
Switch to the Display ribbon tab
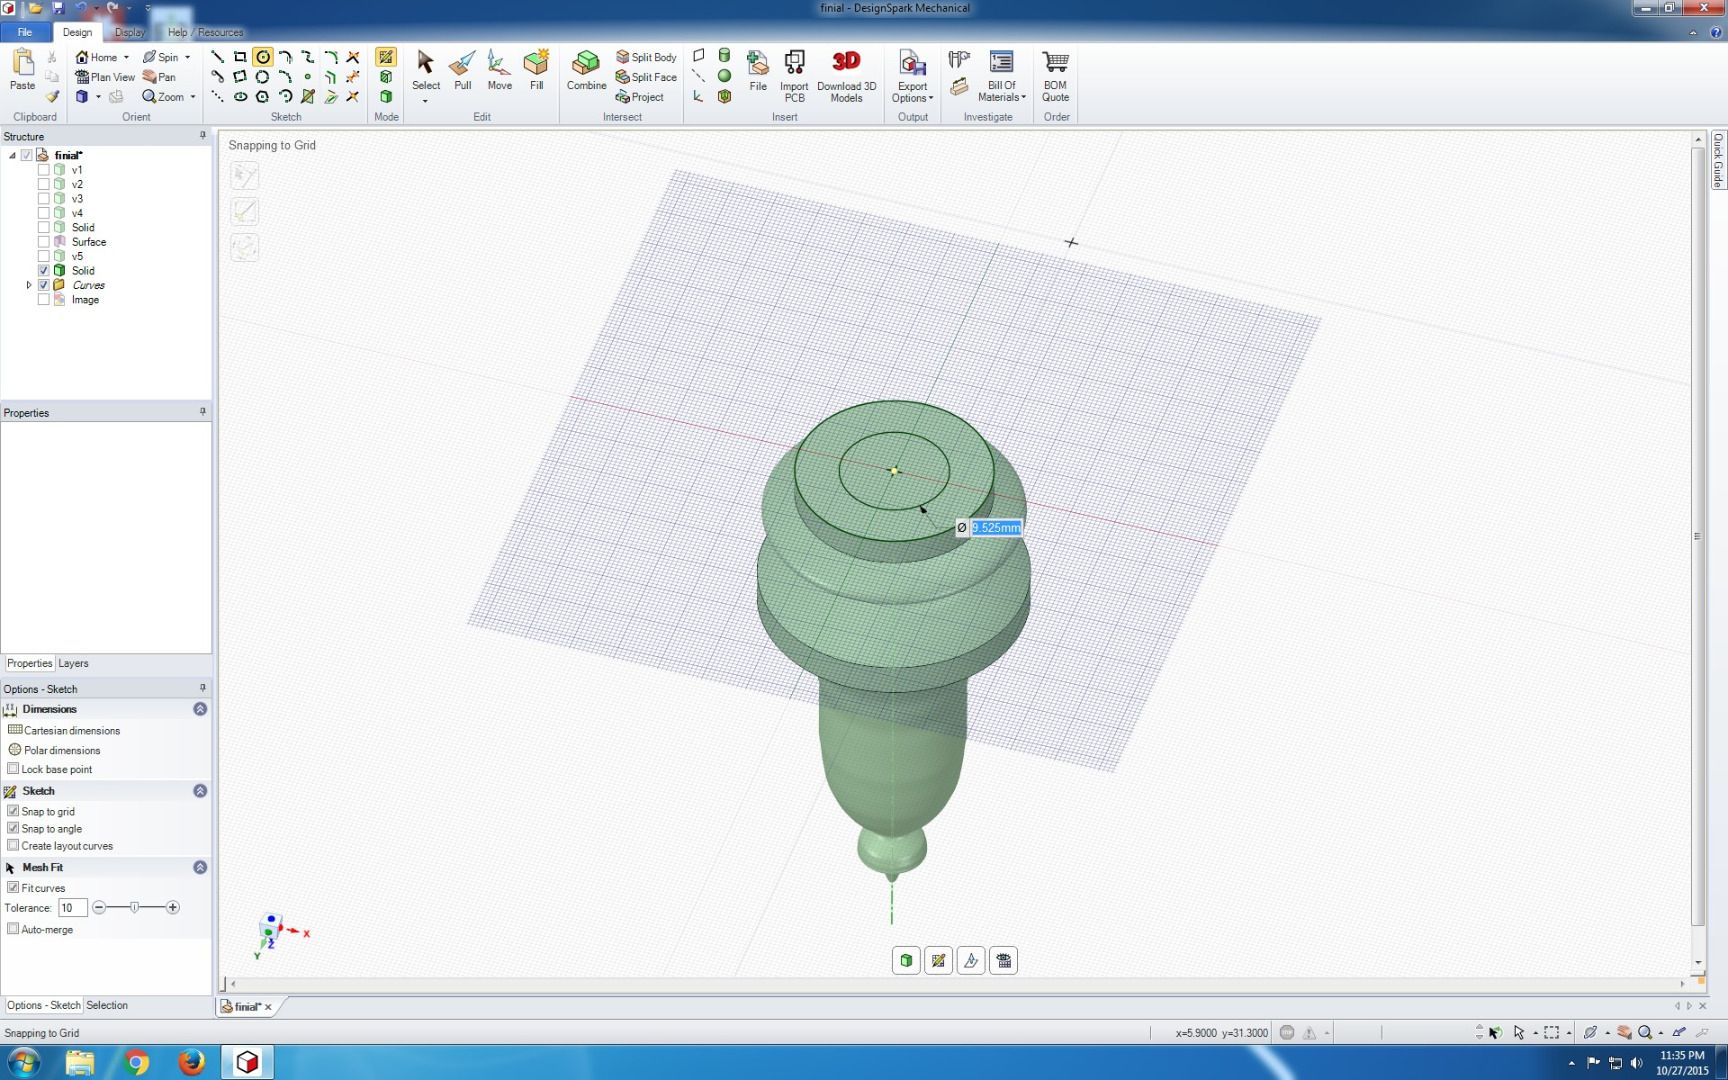tap(129, 32)
